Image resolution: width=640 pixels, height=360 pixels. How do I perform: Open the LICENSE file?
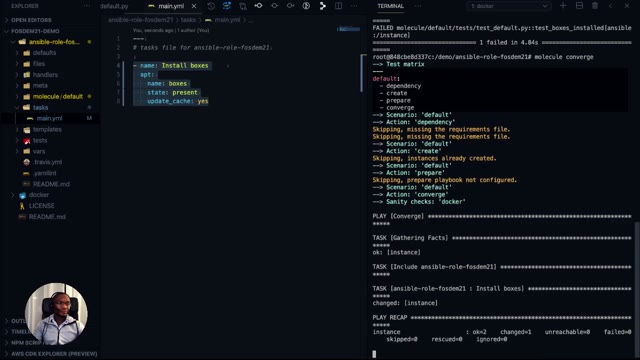pos(42,206)
